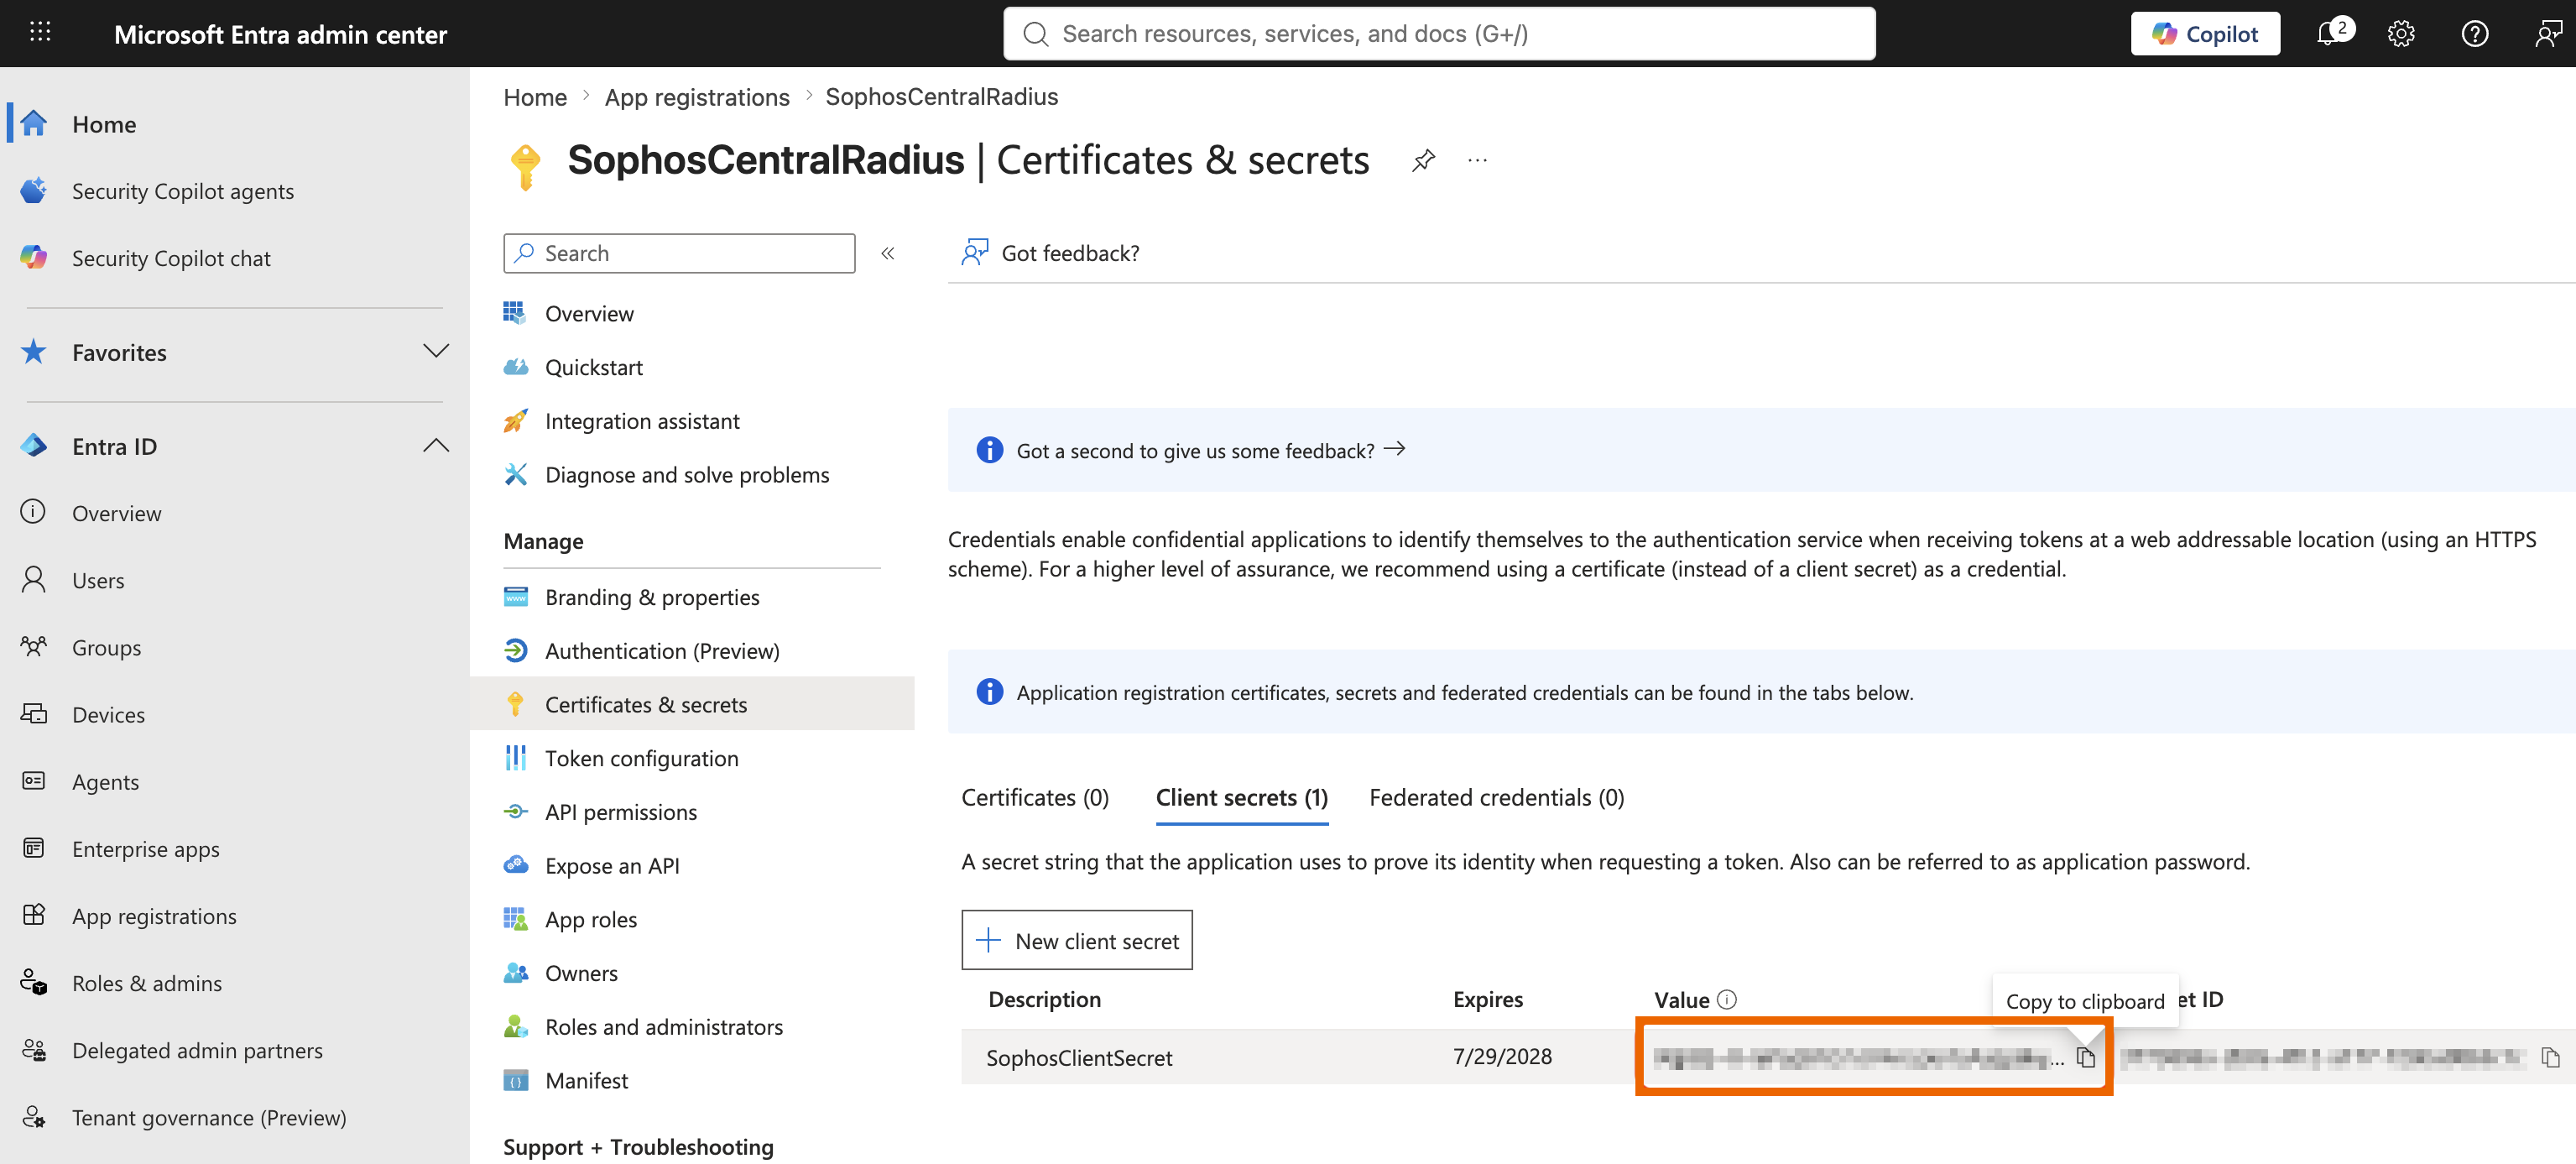The height and width of the screenshot is (1164, 2576).
Task: Click the 7/29/2028 expiry cell
Action: click(x=1502, y=1056)
